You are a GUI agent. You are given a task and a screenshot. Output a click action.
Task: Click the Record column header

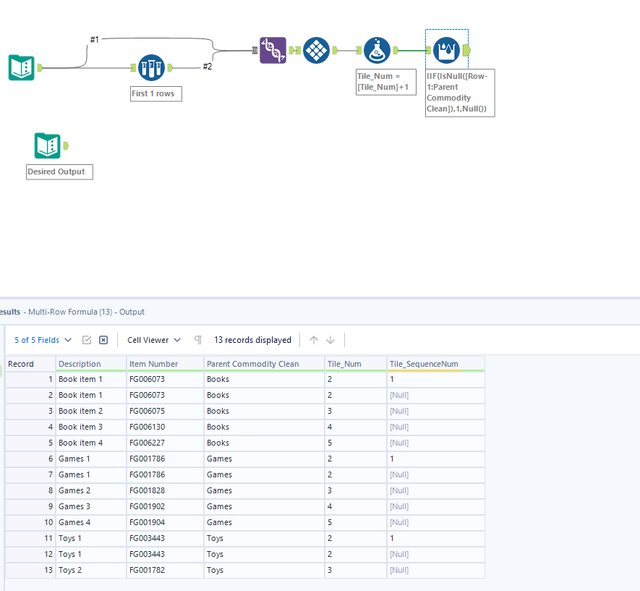(x=30, y=364)
